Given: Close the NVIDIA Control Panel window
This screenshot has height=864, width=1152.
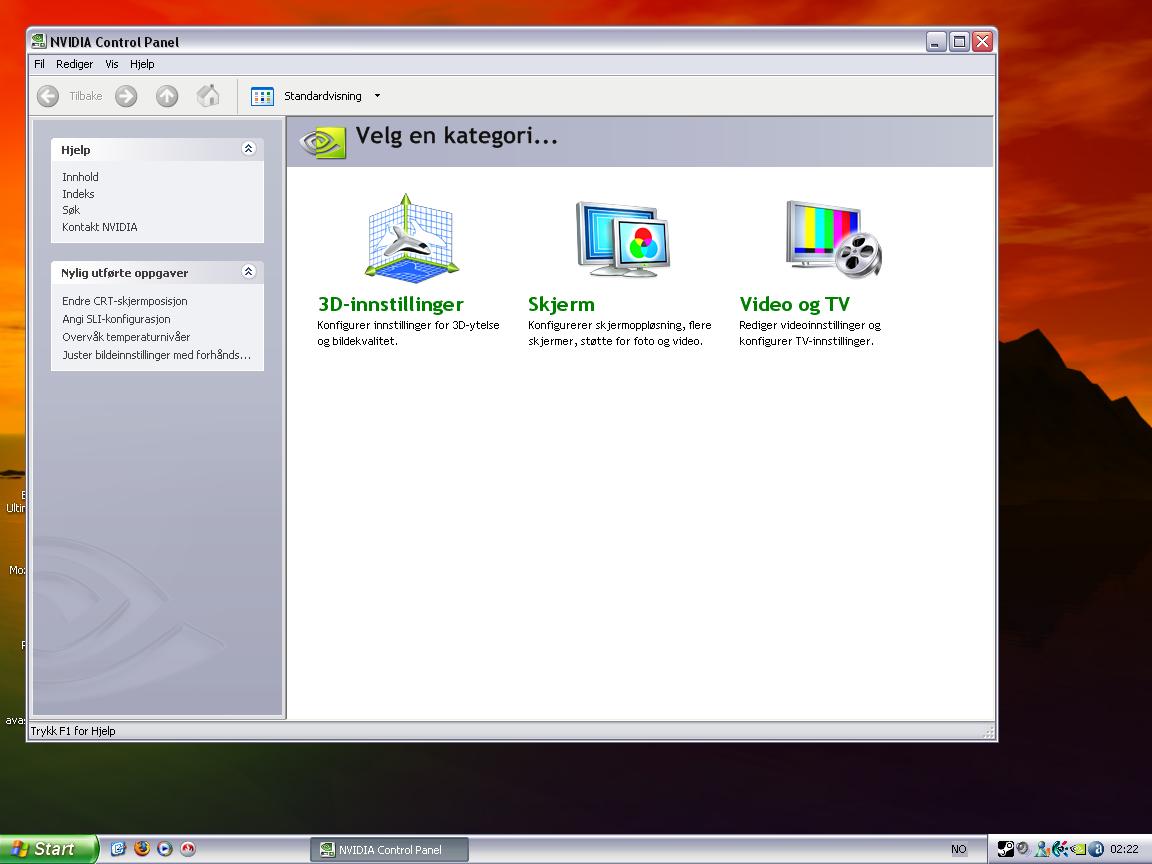Looking at the screenshot, I should point(982,41).
